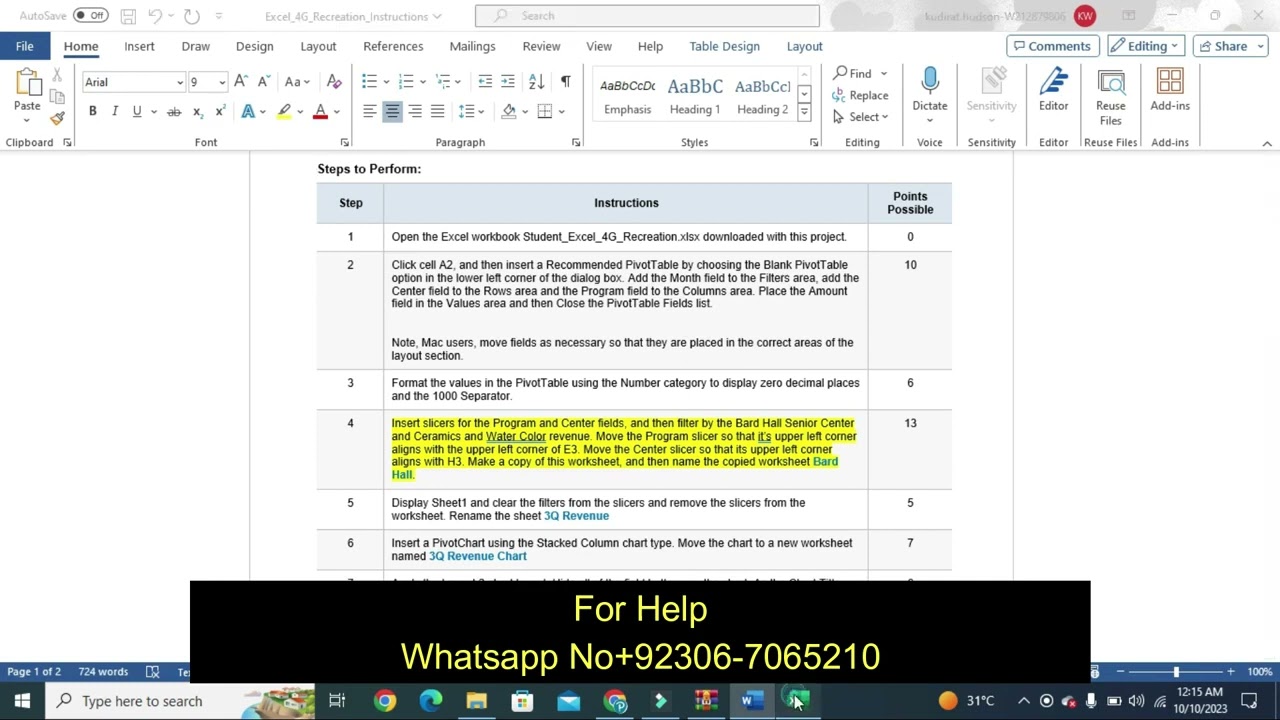Click word count 724 words
1280x720 pixels.
(103, 672)
